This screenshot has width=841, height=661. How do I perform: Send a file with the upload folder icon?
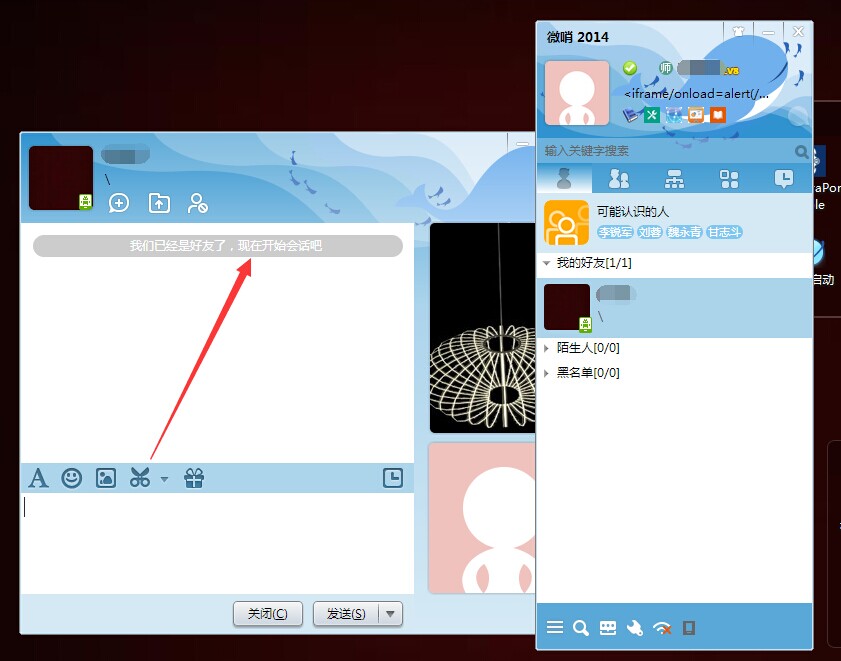(159, 203)
